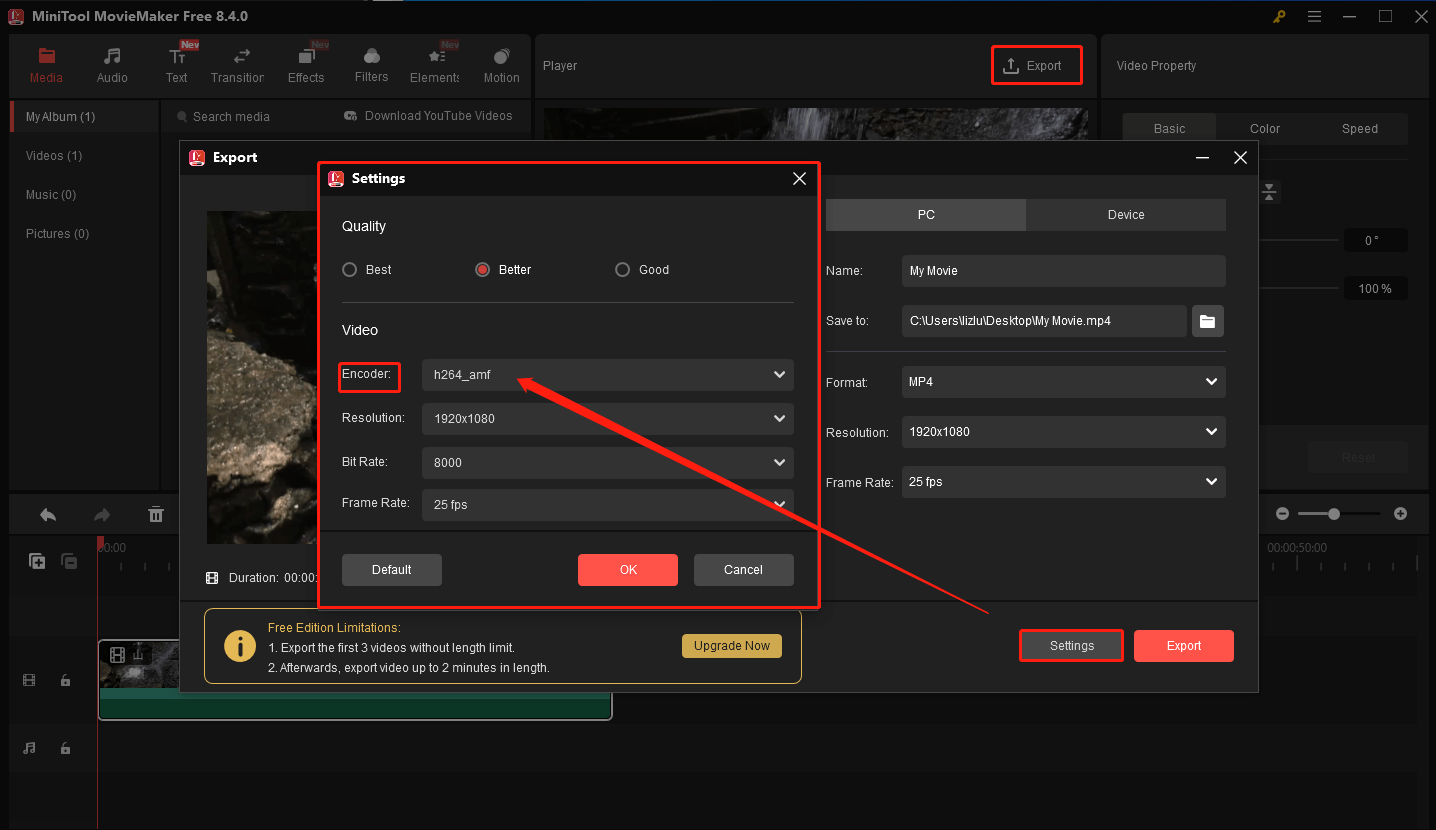1436x830 pixels.
Task: Select the Motion tool
Action: tap(501, 64)
